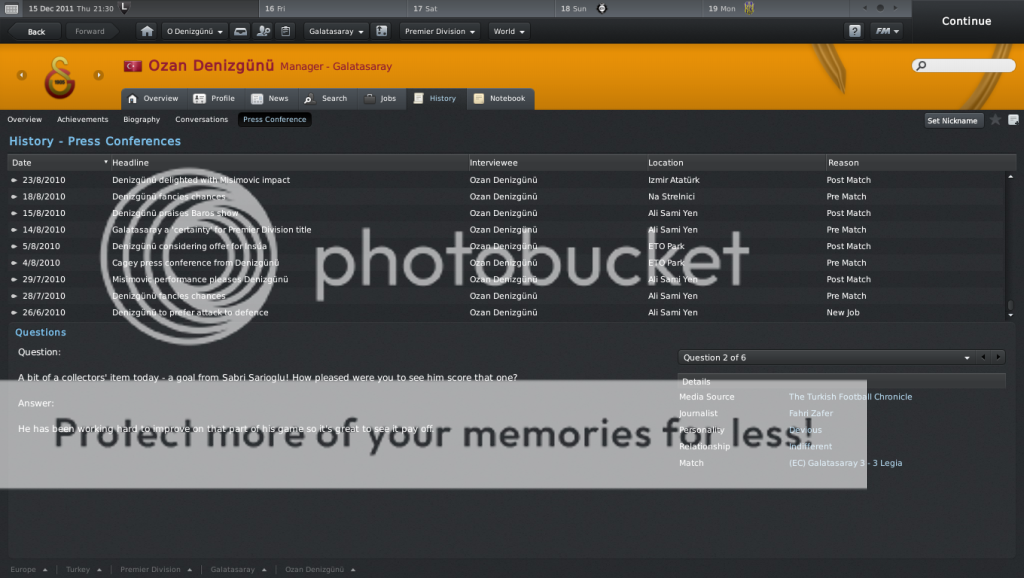Click the Continue button
The width and height of the screenshot is (1024, 578).
click(967, 21)
